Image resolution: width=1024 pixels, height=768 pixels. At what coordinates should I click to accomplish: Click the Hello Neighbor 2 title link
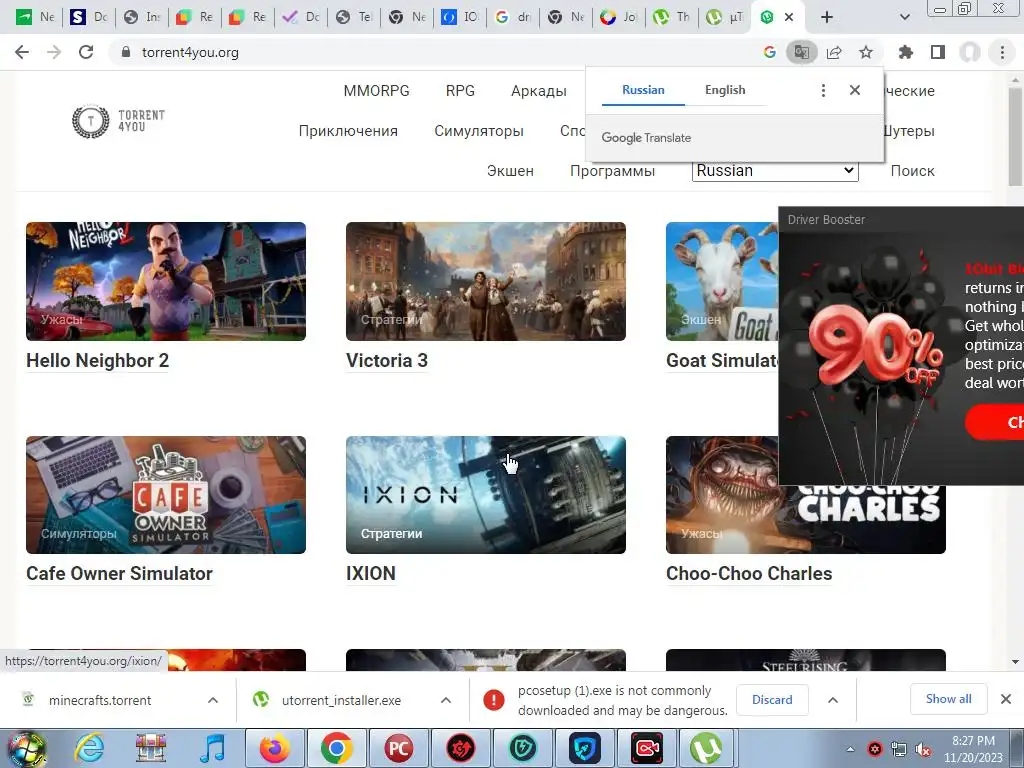97,360
